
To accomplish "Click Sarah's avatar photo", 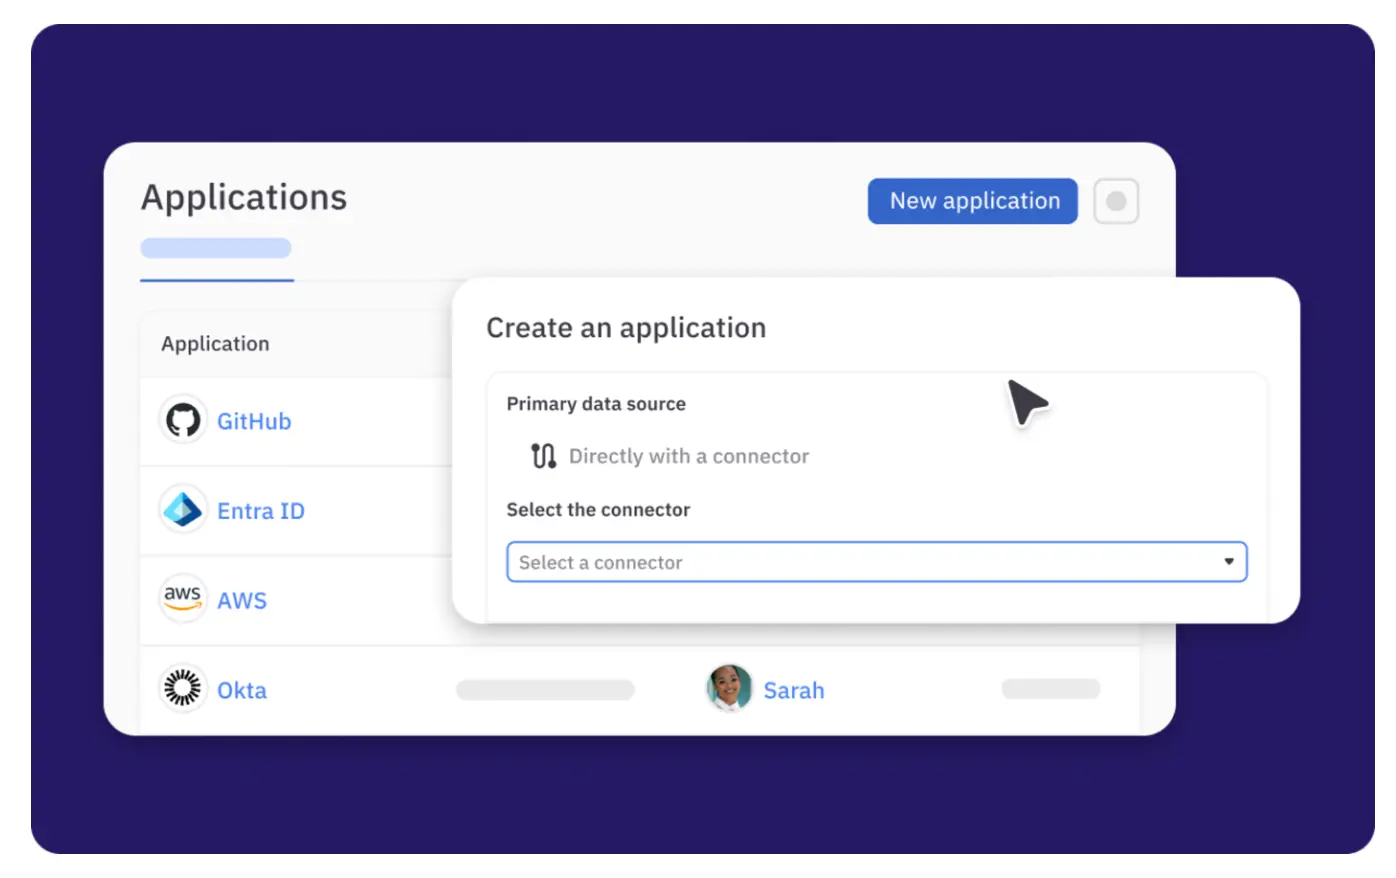I will click(729, 689).
